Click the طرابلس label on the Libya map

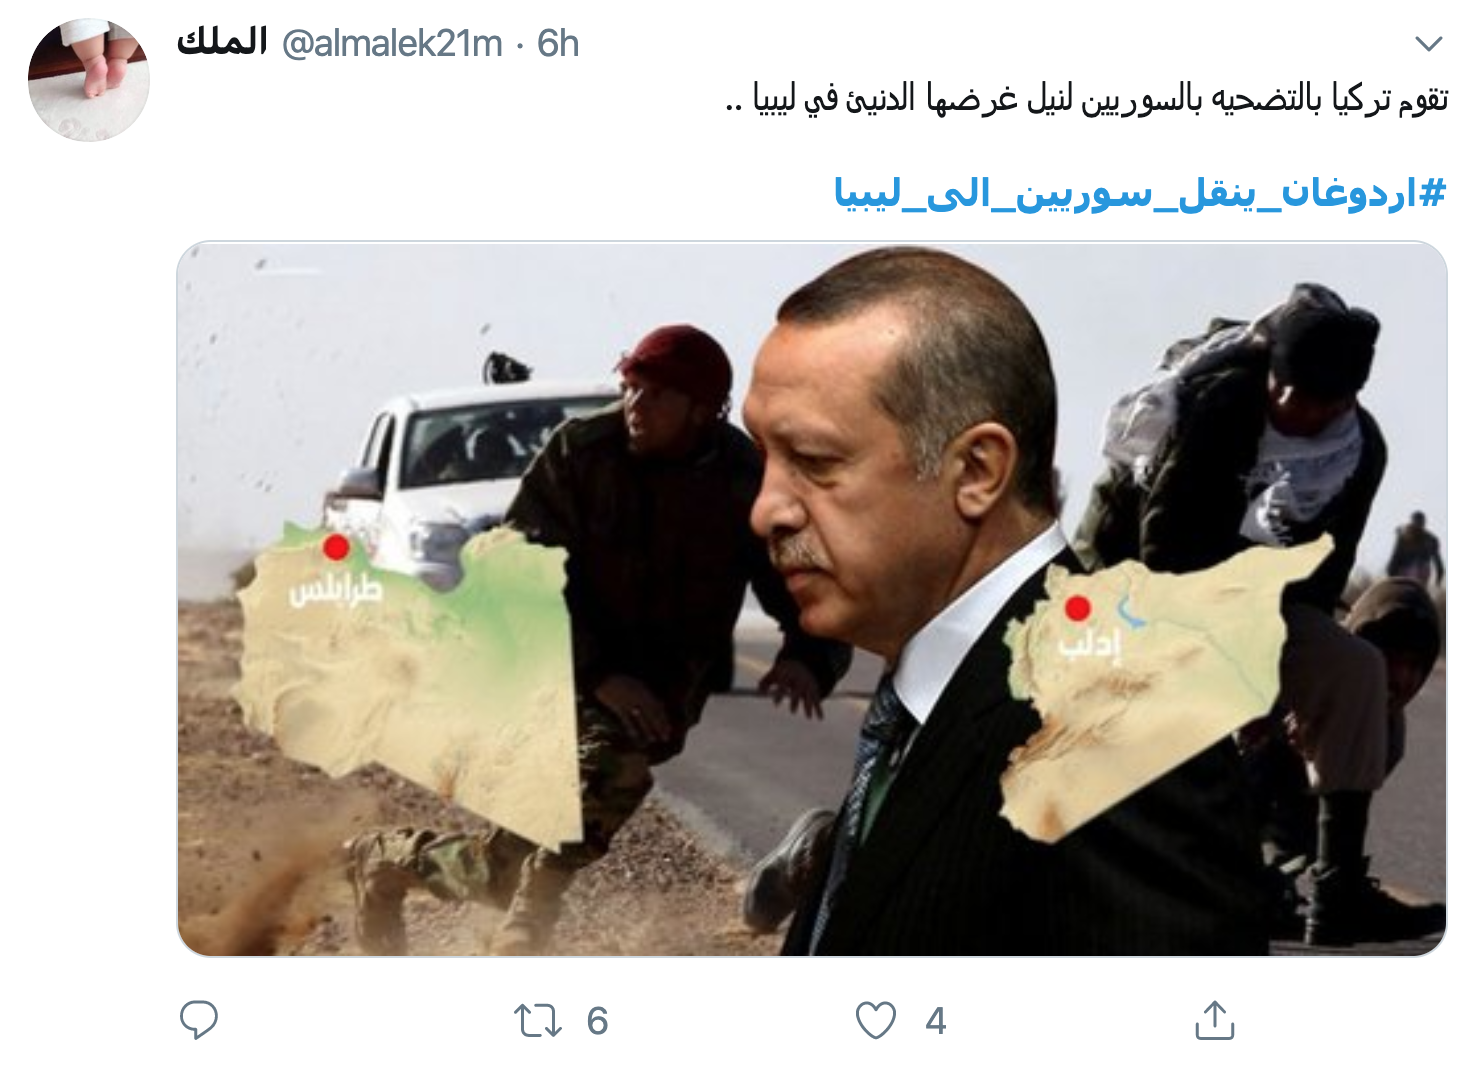tap(336, 590)
